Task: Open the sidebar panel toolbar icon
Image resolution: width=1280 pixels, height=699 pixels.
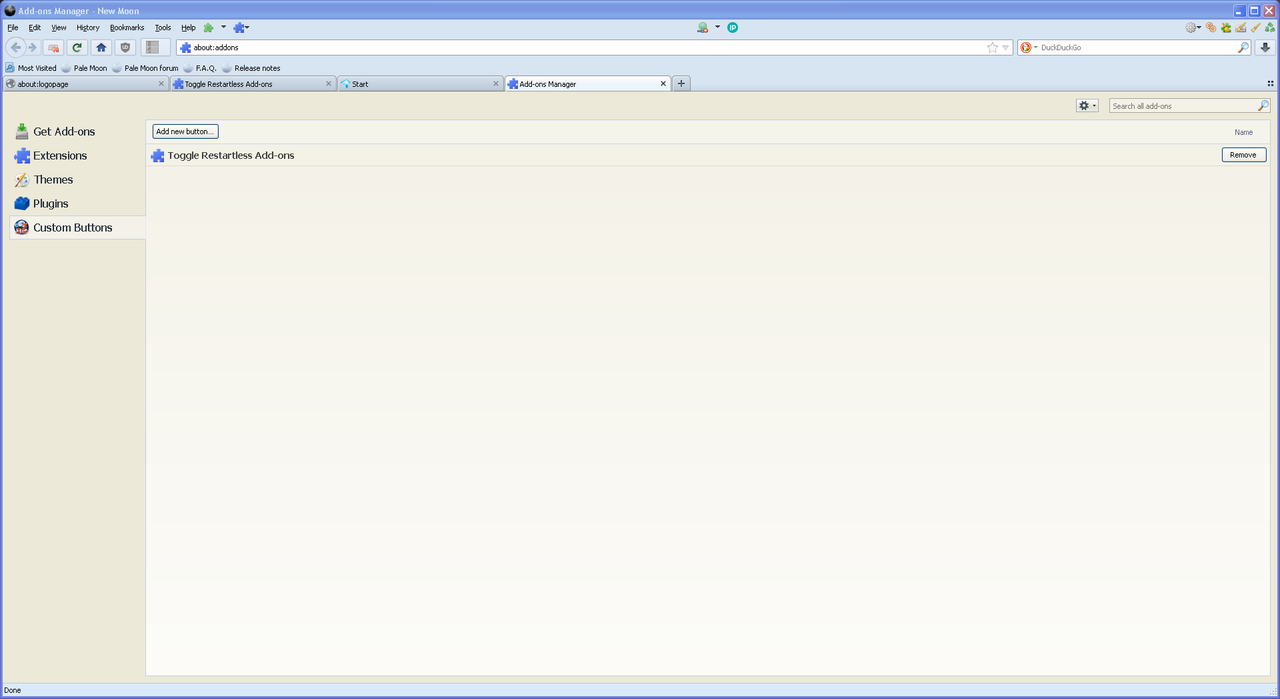Action: tap(153, 47)
